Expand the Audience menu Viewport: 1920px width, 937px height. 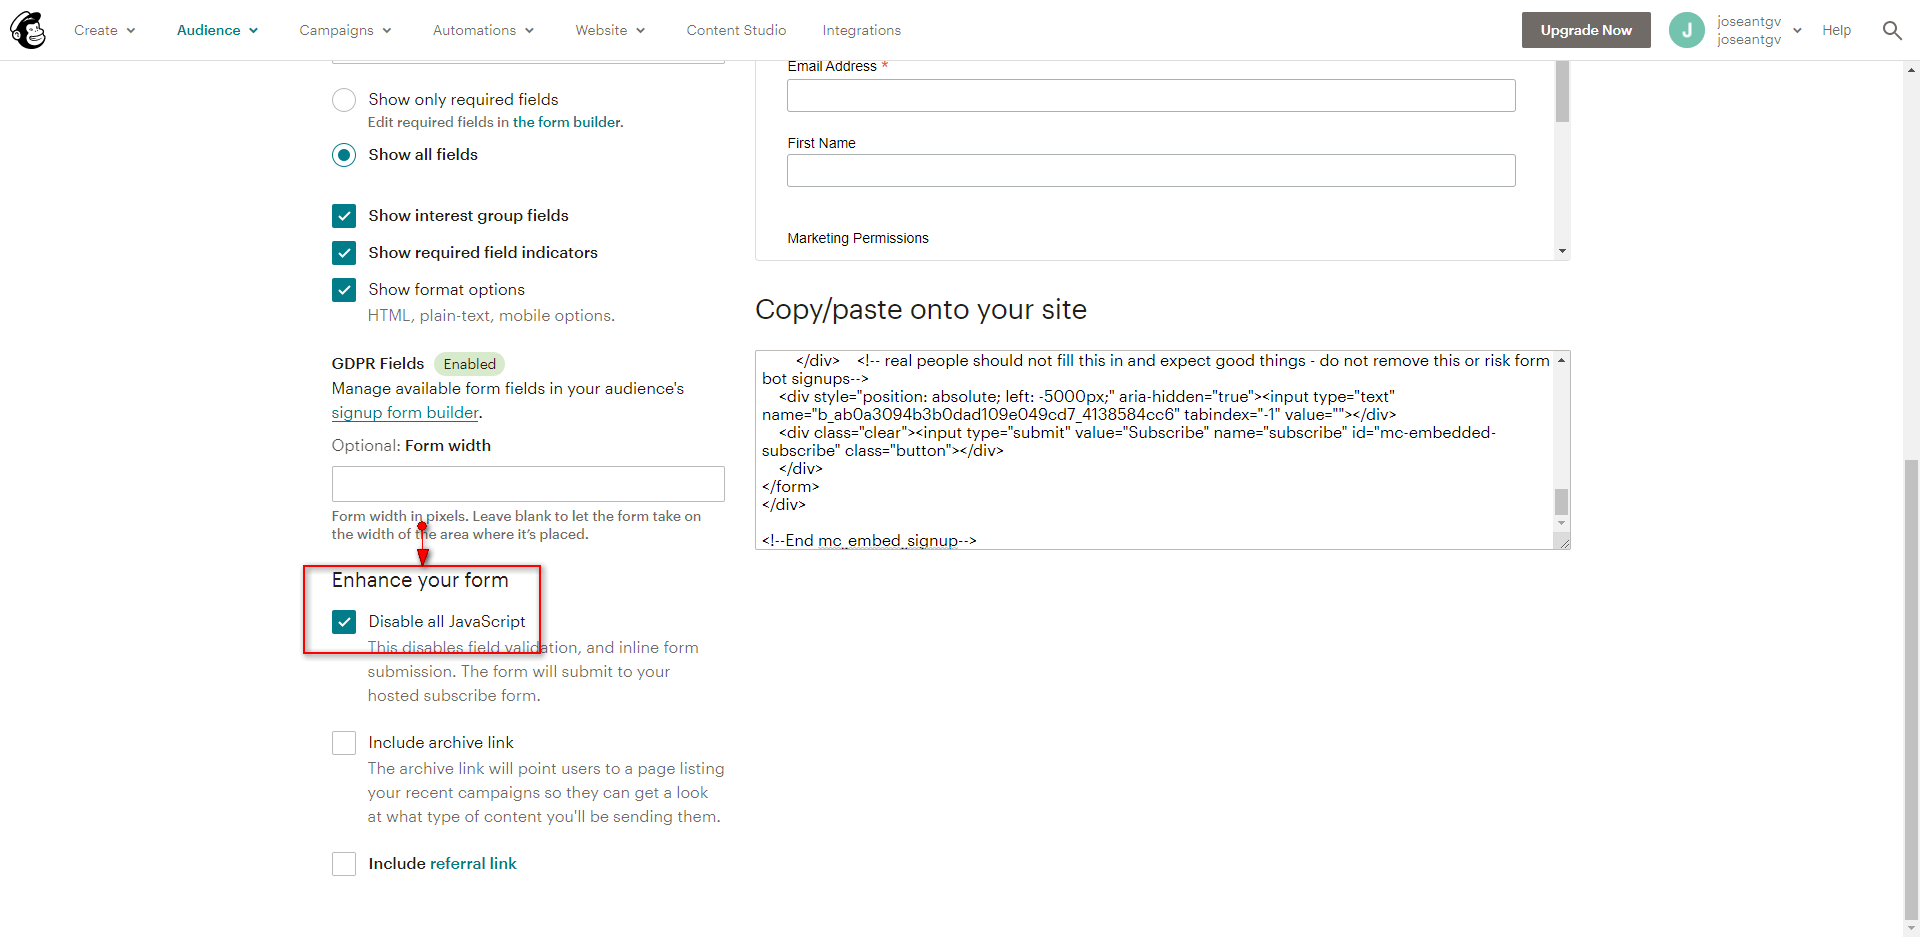click(x=218, y=30)
